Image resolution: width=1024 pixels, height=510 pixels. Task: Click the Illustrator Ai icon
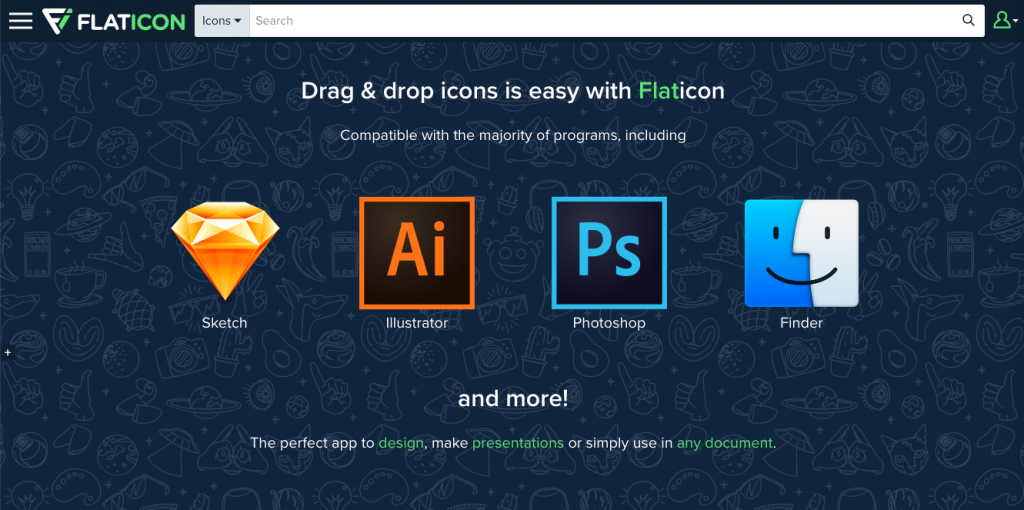[417, 253]
